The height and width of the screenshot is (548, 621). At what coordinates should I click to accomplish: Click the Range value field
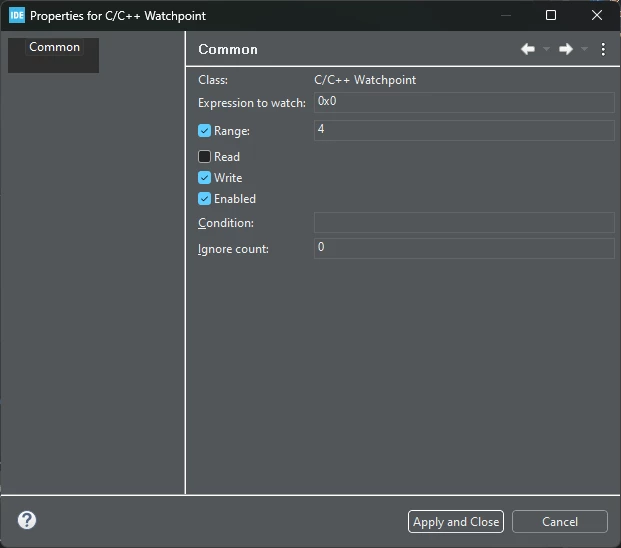coord(464,130)
